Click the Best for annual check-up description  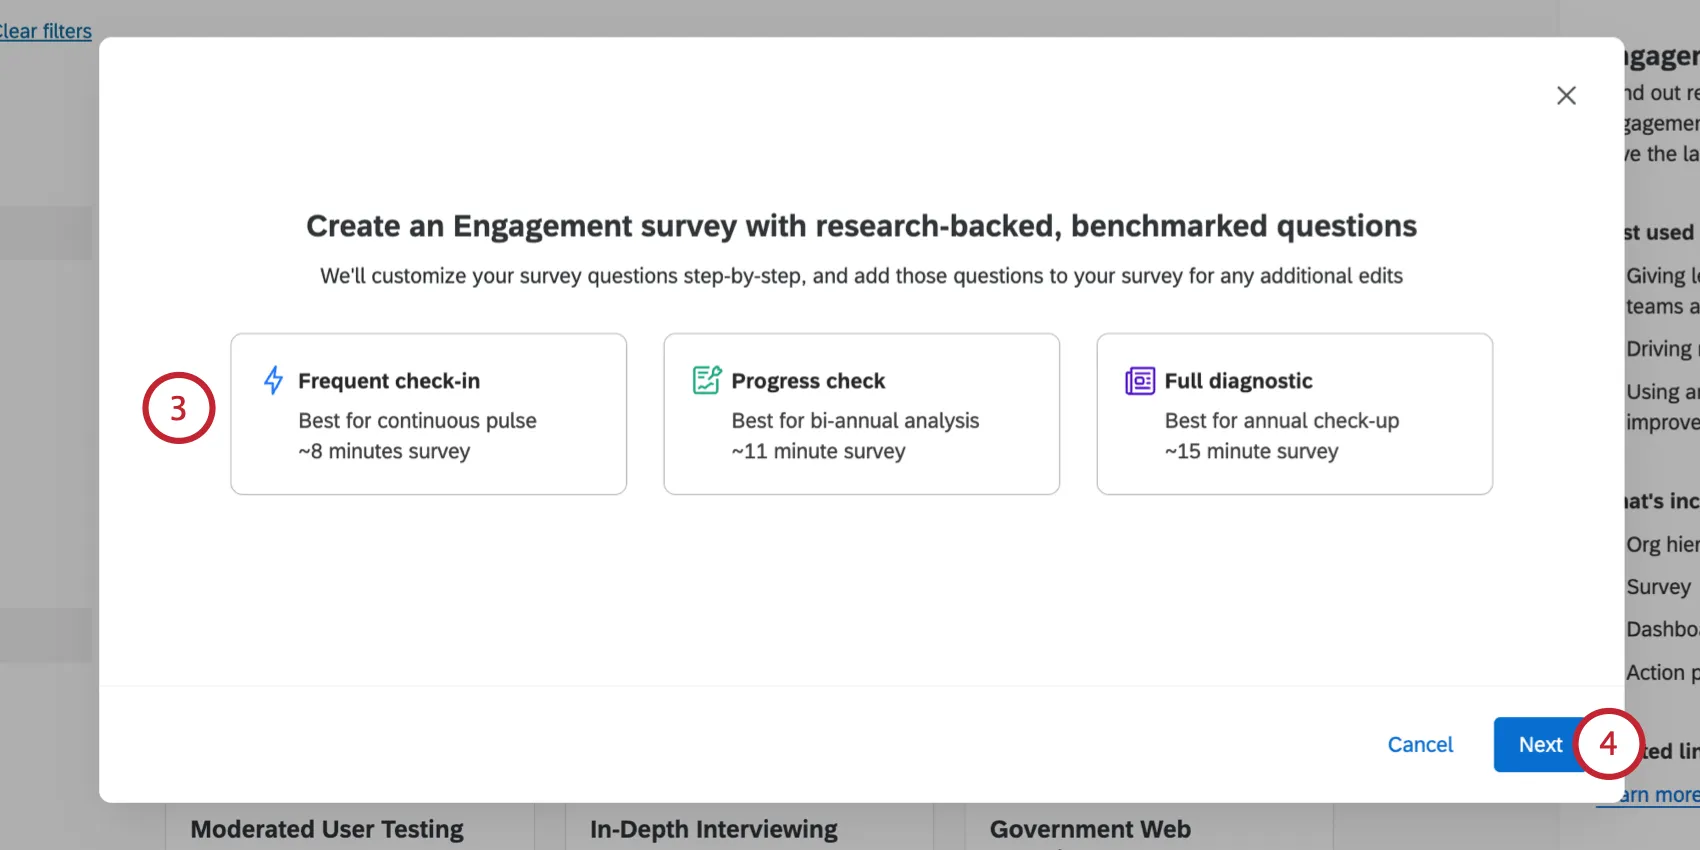(x=1281, y=420)
